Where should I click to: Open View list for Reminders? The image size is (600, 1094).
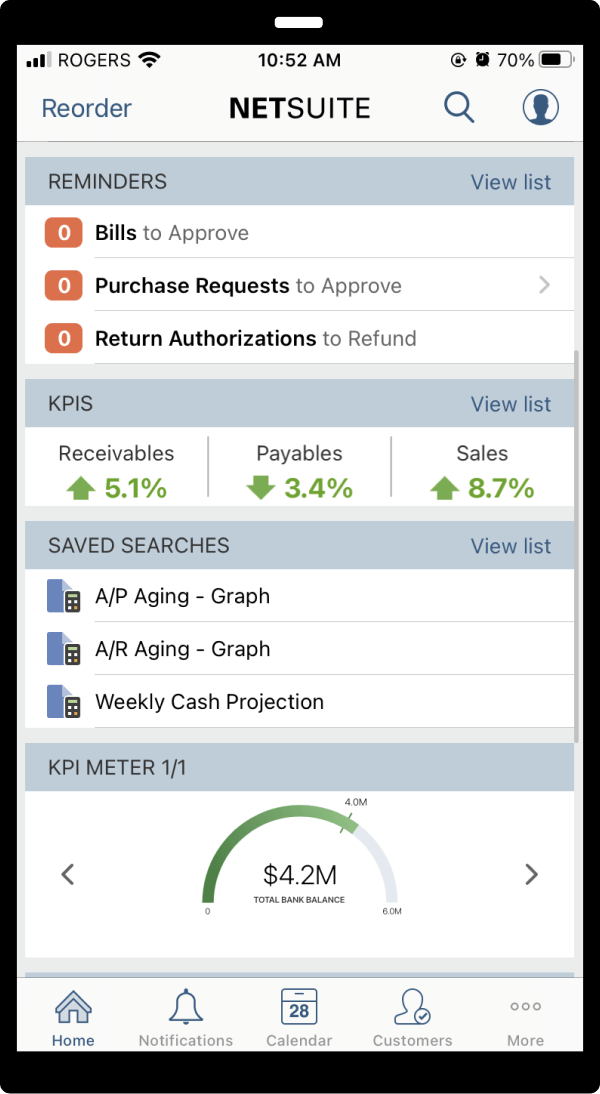[x=511, y=182]
